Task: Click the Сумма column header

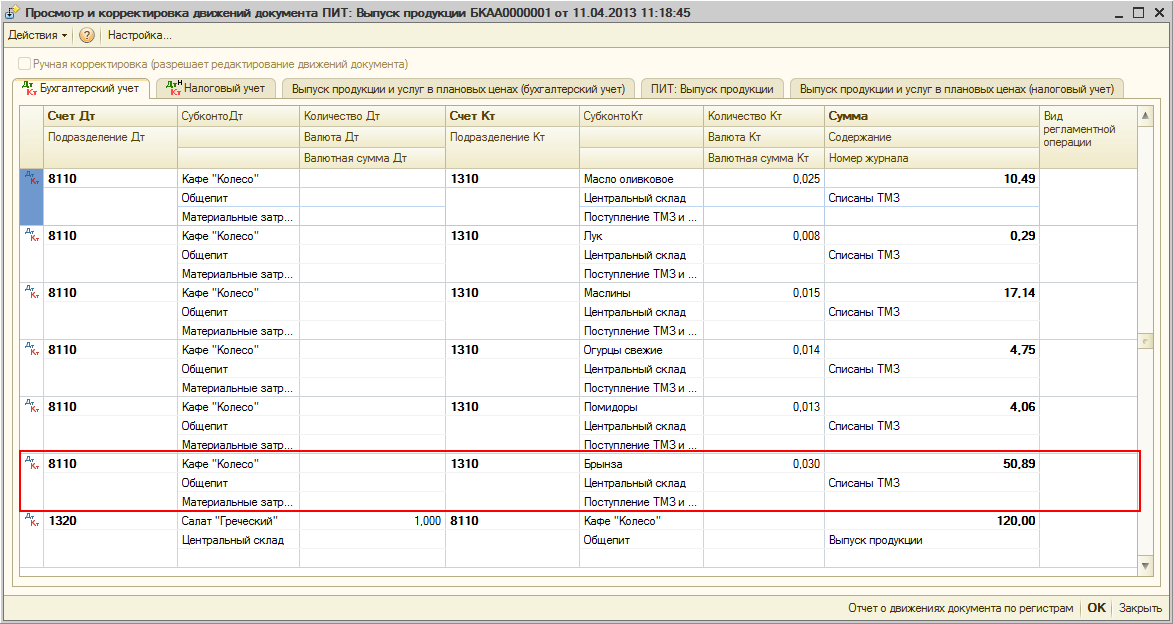Action: tap(848, 116)
